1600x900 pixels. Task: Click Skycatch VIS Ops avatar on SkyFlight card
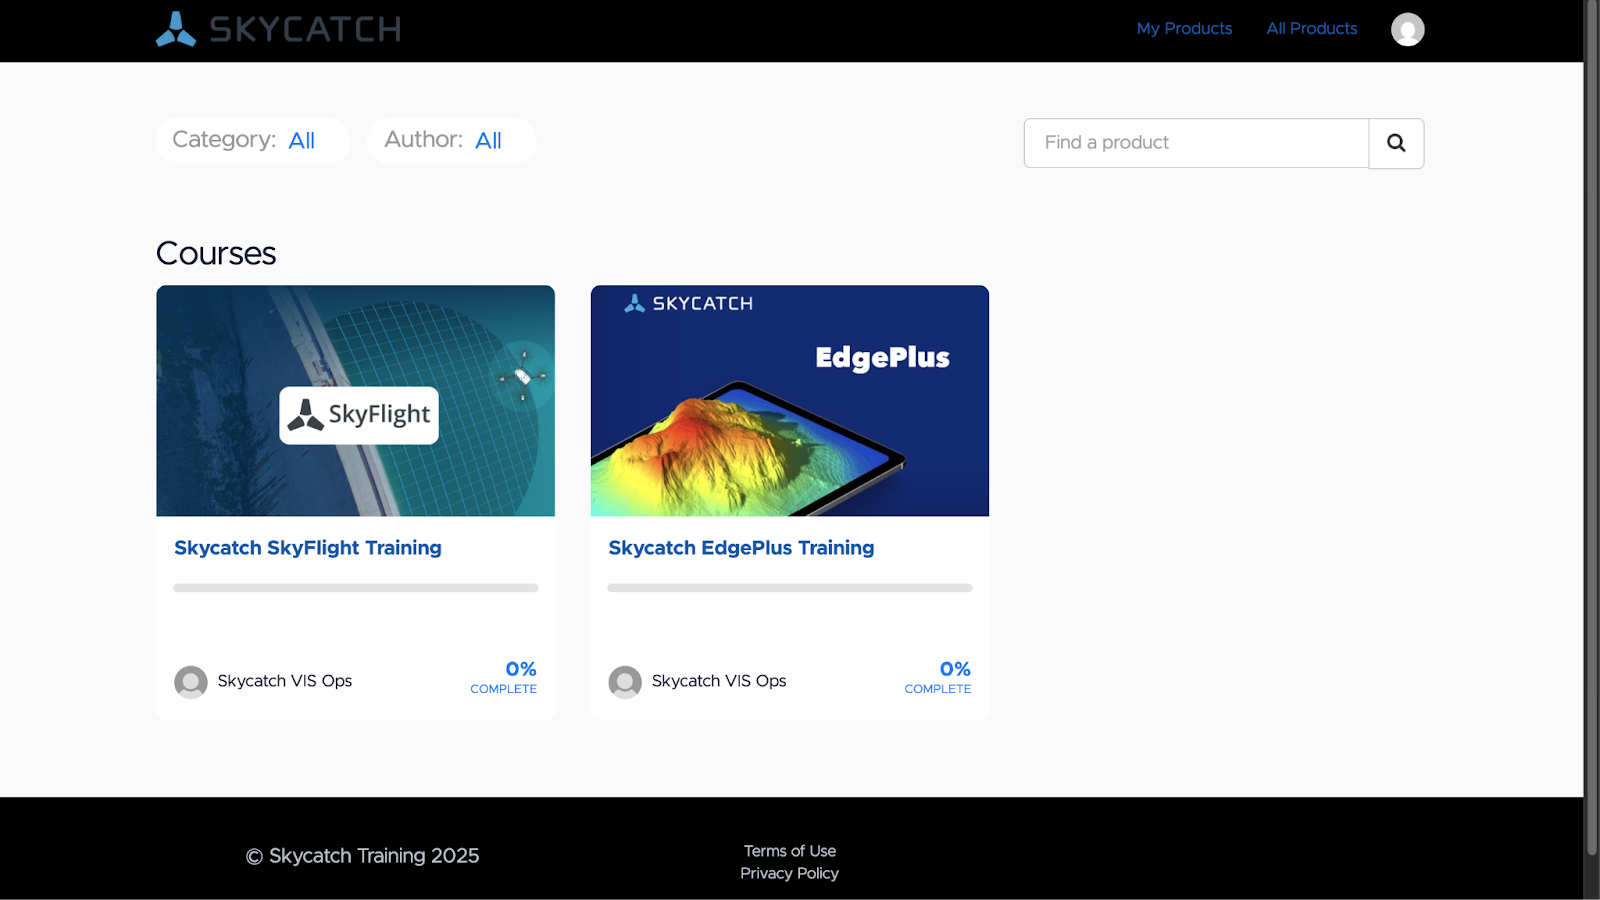(191, 682)
